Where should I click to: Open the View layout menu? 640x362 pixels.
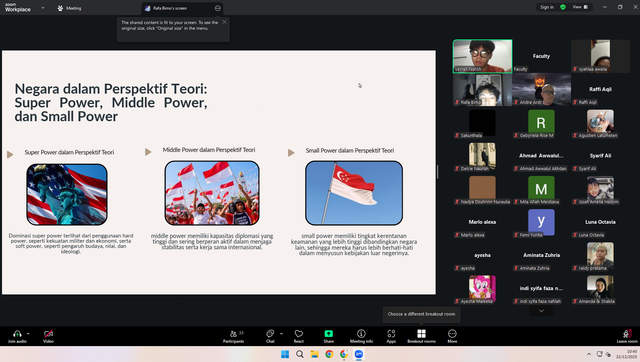tap(580, 7)
